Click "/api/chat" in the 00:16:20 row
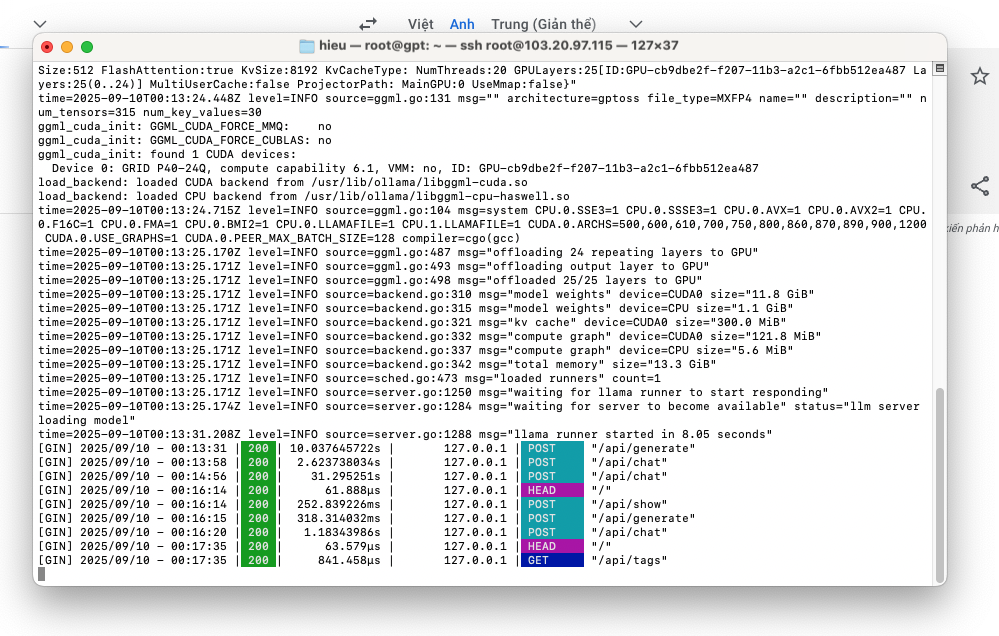 629,532
